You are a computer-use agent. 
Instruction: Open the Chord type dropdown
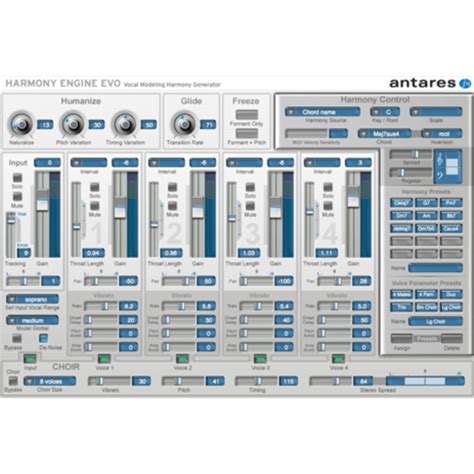384,134
